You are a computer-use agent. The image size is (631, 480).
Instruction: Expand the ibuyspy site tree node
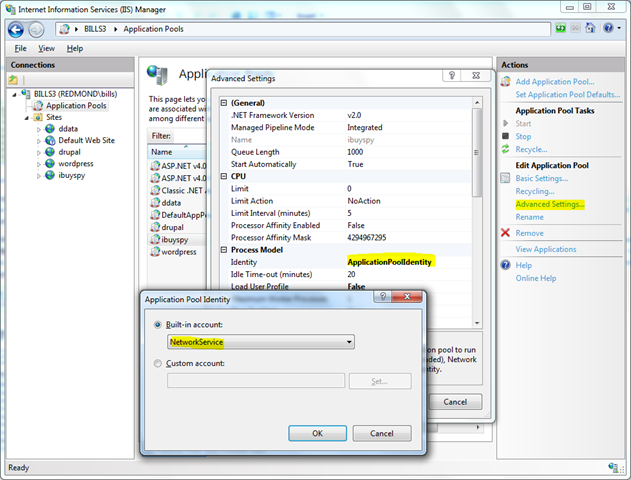click(39, 176)
